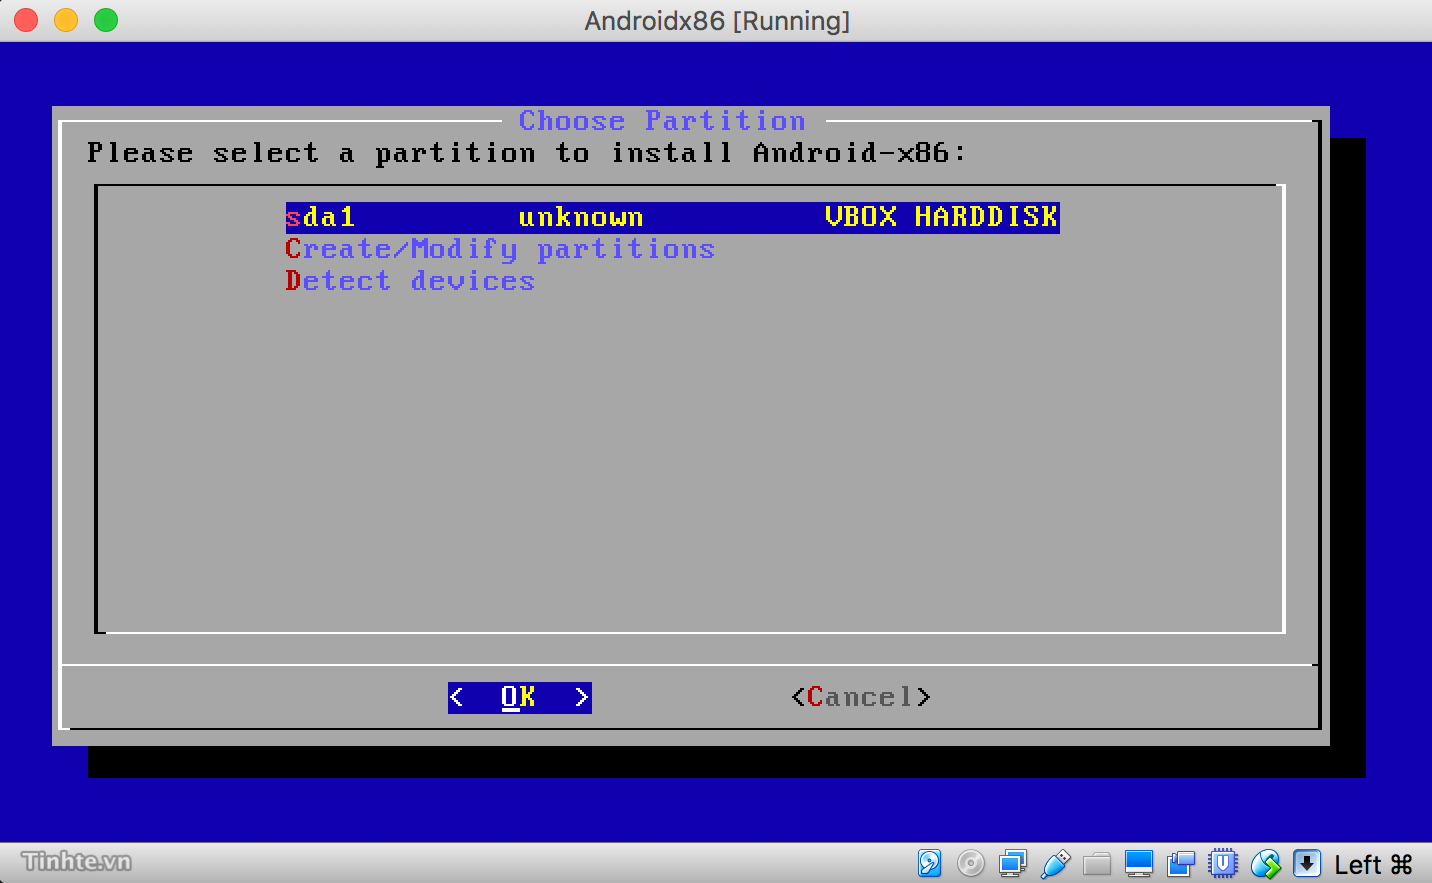The image size is (1432, 883).
Task: Click the recording screens status icon
Action: click(1181, 863)
